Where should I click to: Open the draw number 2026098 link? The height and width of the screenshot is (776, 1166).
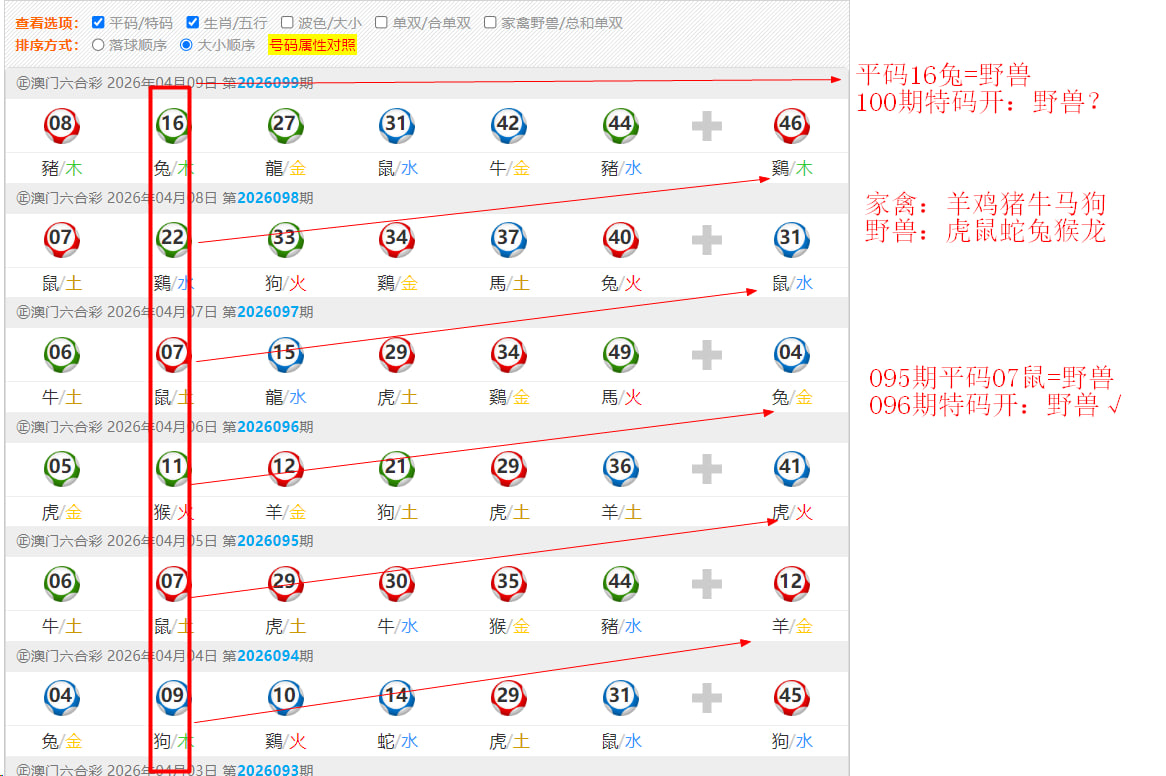(x=268, y=198)
